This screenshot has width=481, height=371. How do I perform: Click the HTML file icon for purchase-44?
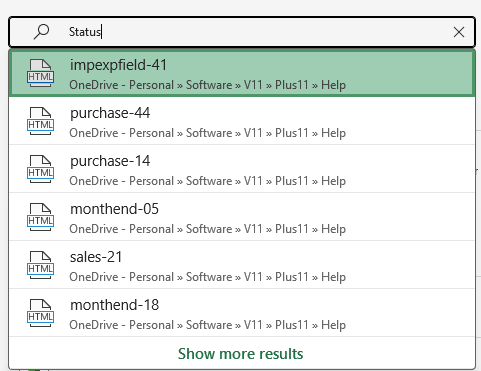pos(40,121)
